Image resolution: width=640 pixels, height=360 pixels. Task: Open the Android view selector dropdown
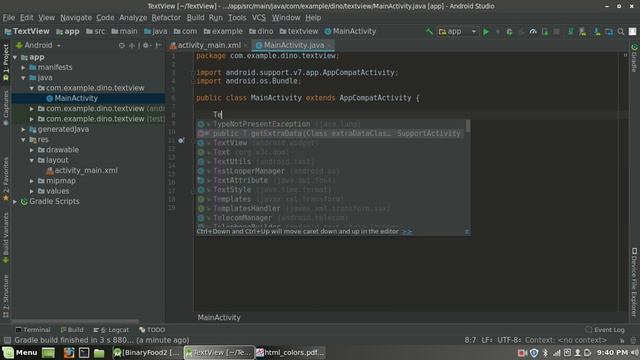[38, 45]
